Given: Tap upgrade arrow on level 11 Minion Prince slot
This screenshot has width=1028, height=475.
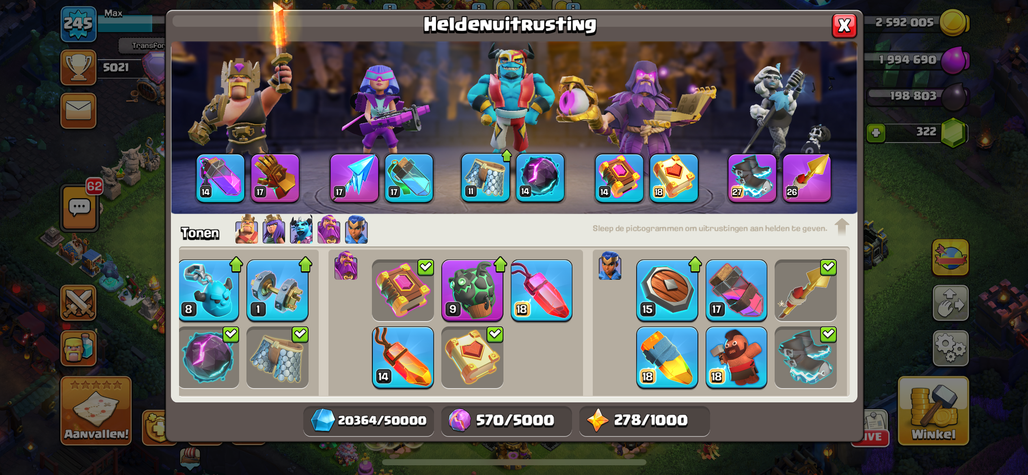Looking at the screenshot, I should click(505, 157).
